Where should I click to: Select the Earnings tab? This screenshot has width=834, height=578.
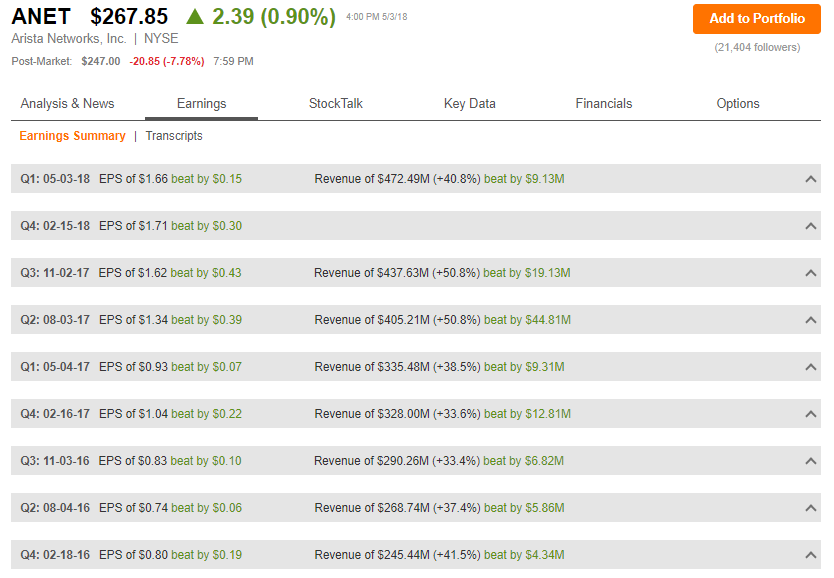[202, 104]
